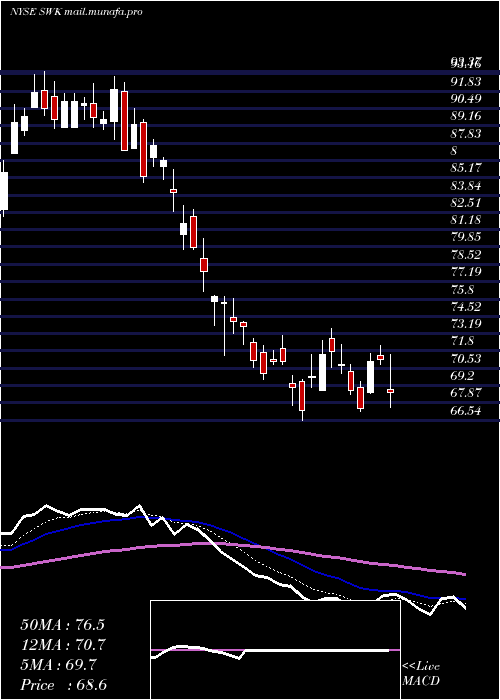Image resolution: width=500 pixels, height=700 pixels.
Task: Click the 91.83 price axis label
Action: coord(466,82)
